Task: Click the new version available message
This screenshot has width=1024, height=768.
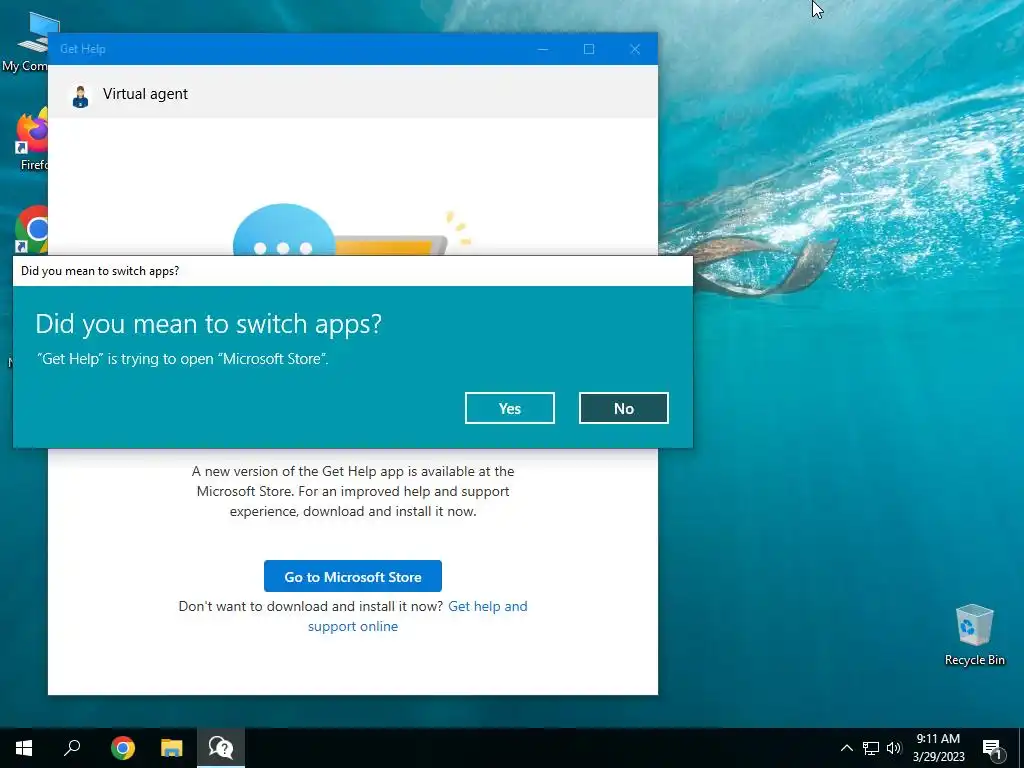Action: point(353,491)
